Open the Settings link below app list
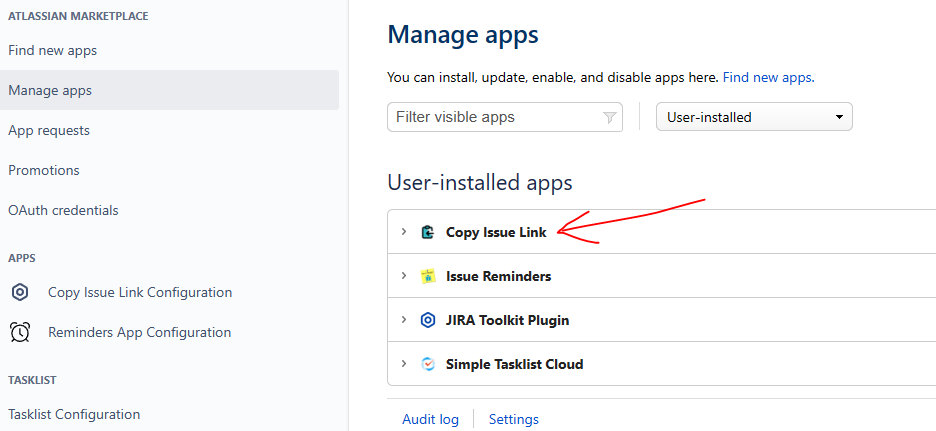 point(514,419)
